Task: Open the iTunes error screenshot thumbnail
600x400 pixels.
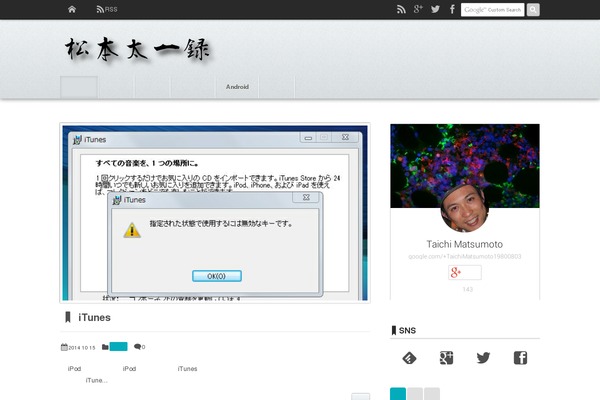Action: (x=215, y=213)
